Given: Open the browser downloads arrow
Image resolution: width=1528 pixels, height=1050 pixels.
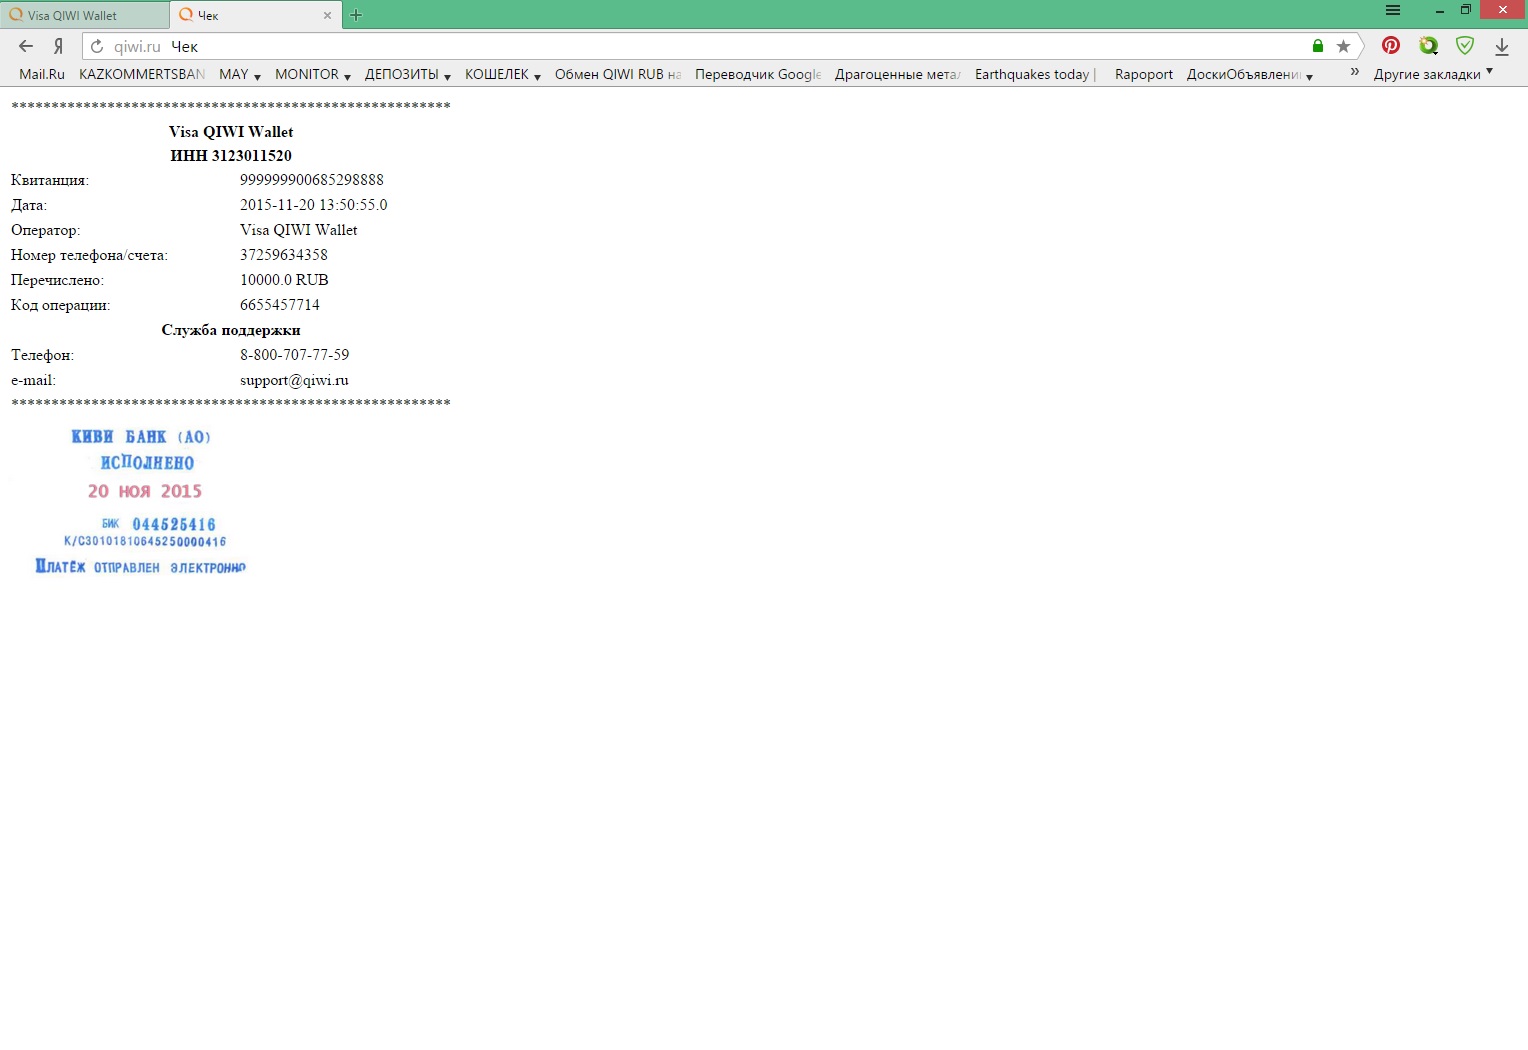Looking at the screenshot, I should 1502,46.
